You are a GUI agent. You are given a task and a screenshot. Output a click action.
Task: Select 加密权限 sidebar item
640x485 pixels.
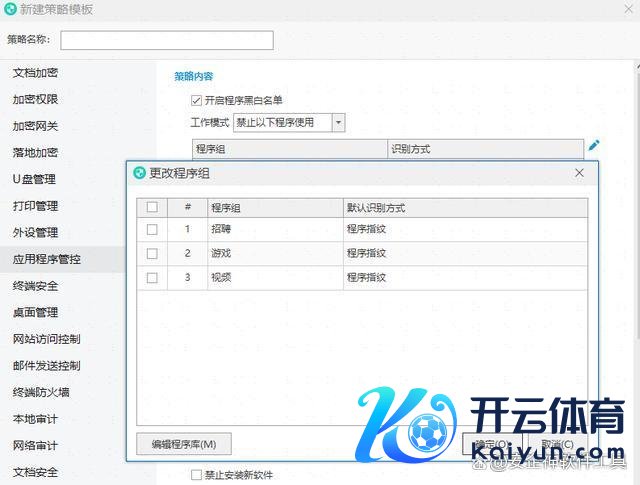point(36,100)
